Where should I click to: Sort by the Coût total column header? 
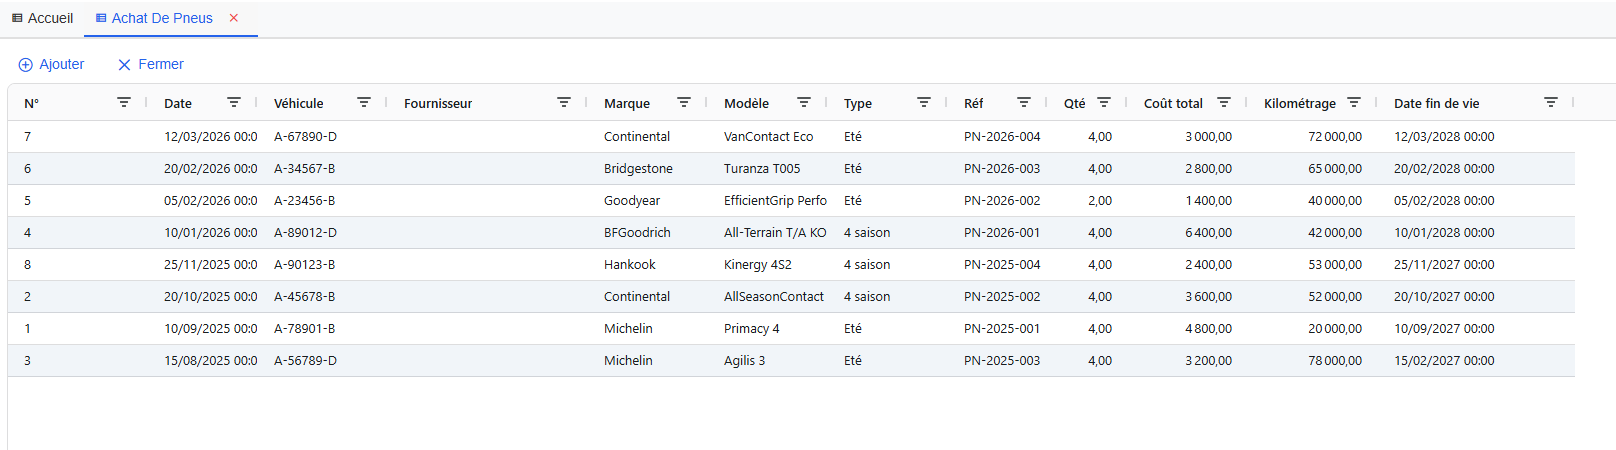[1173, 103]
